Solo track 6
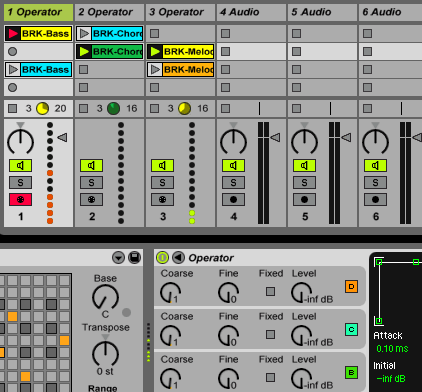 point(375,182)
